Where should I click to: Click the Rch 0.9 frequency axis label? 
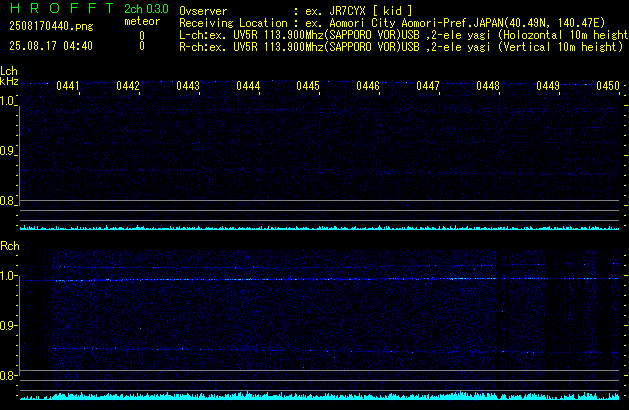point(7,325)
